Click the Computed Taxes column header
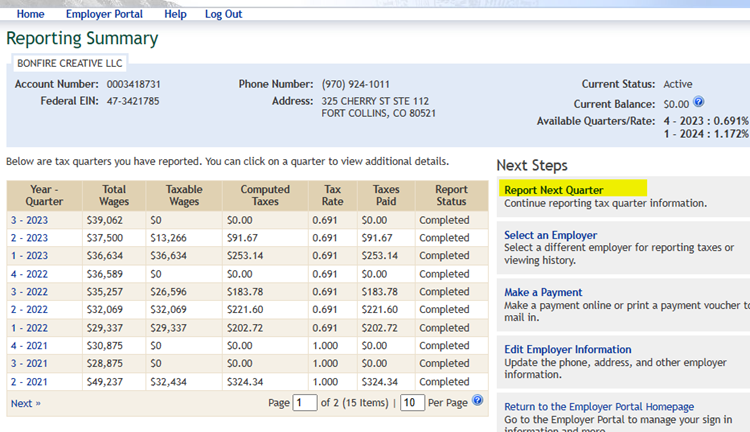The height and width of the screenshot is (432, 750). [265, 195]
